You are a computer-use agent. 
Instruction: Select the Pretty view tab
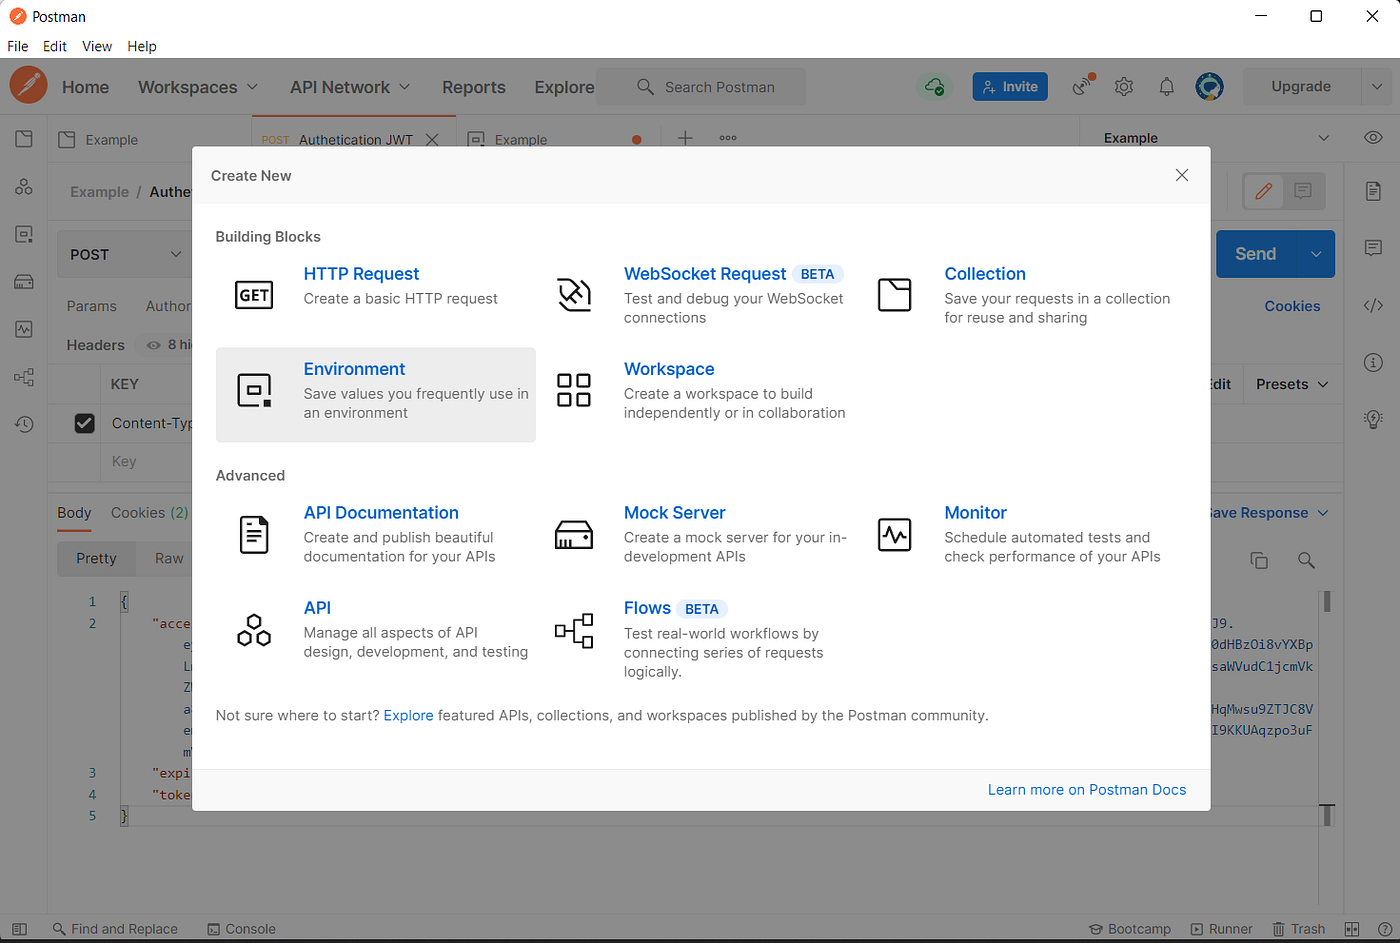point(96,558)
